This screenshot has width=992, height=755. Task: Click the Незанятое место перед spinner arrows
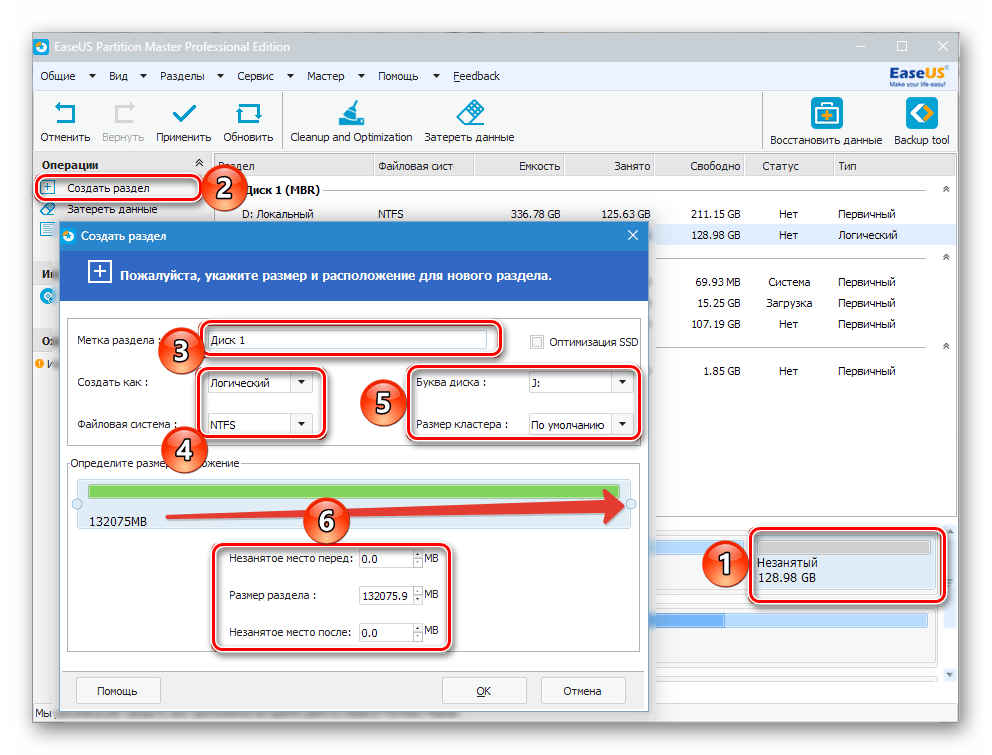pos(418,559)
